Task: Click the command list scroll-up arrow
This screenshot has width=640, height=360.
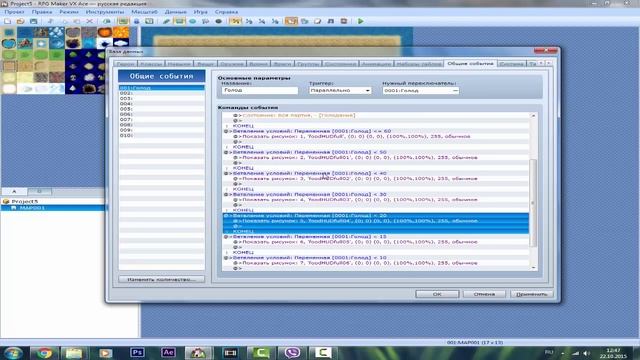Action: tap(533, 116)
